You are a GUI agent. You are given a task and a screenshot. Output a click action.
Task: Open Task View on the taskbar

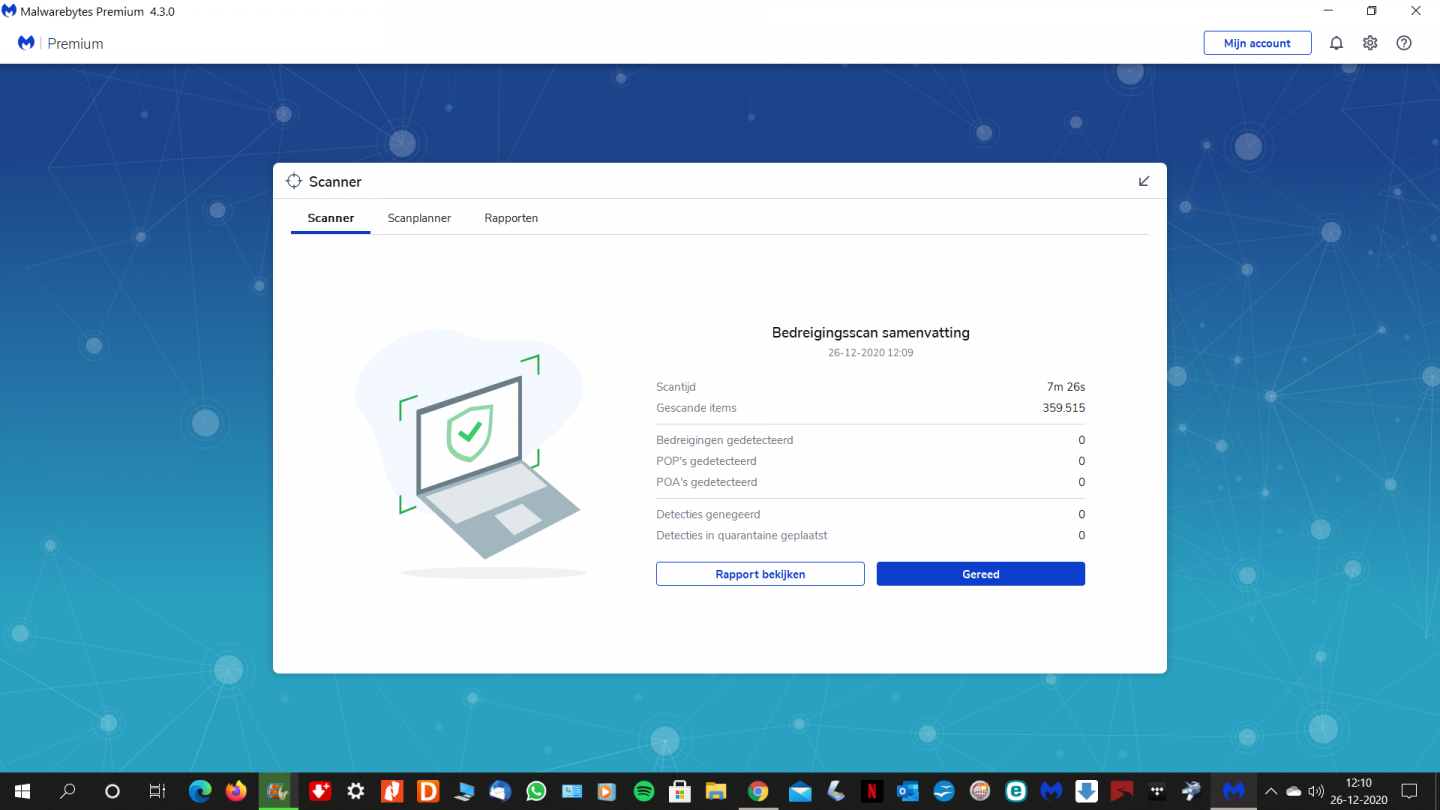tap(157, 791)
